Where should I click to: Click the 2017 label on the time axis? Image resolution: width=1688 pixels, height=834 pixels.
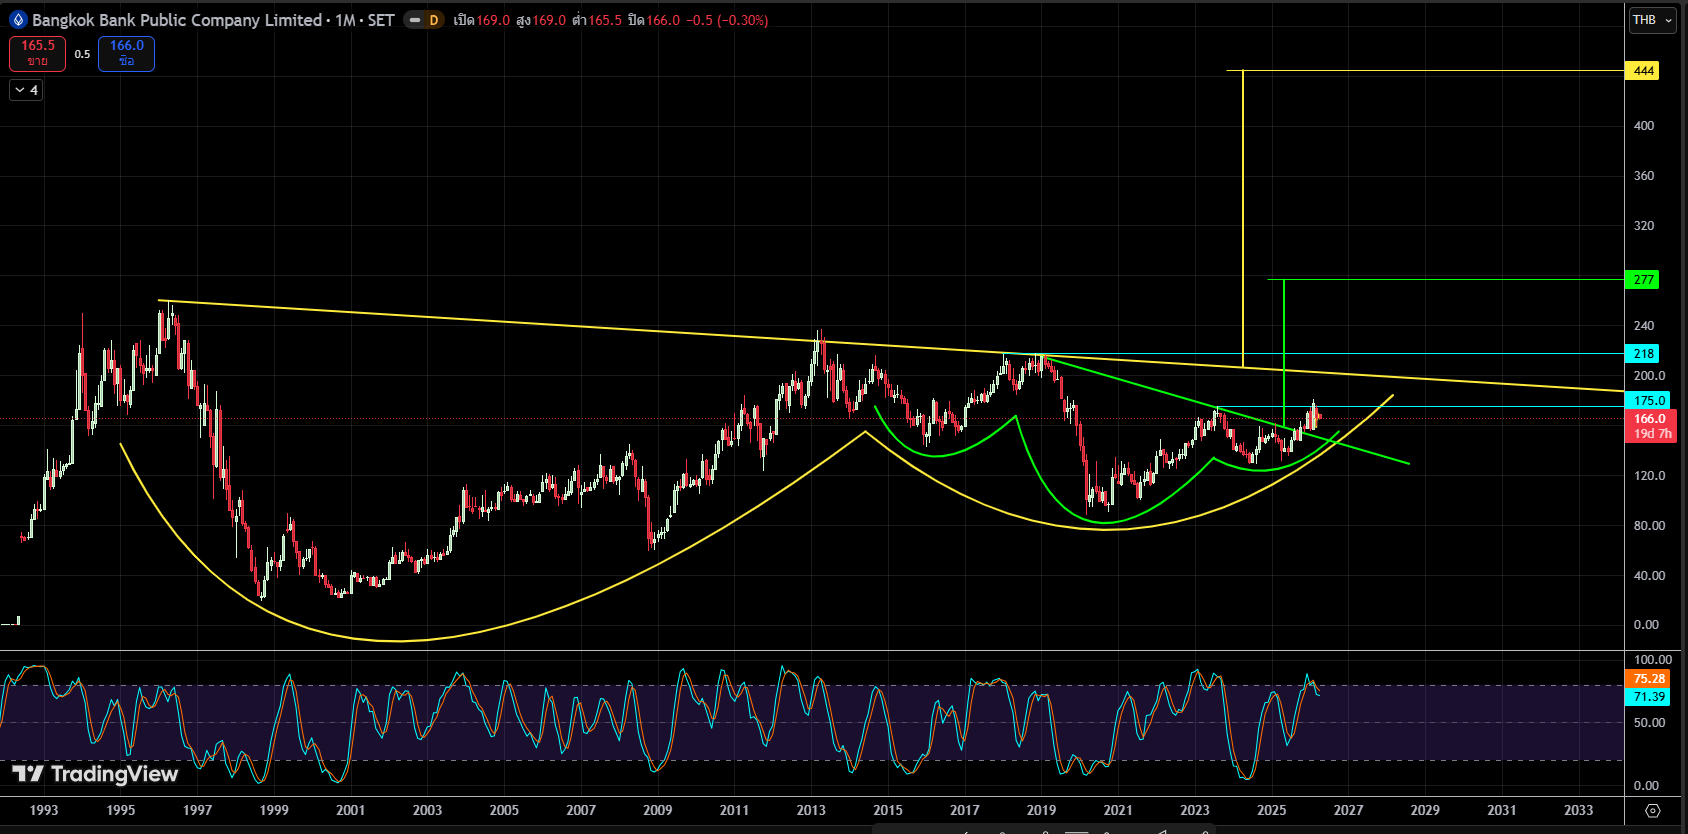click(x=965, y=810)
